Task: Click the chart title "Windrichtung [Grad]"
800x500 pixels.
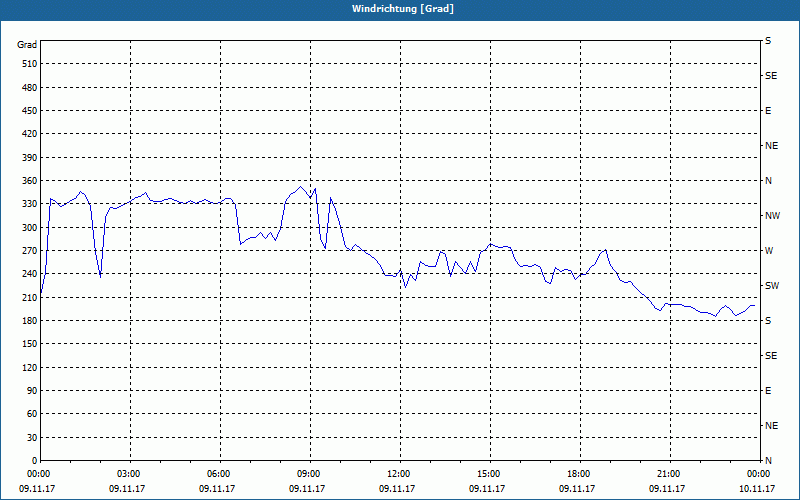Action: click(403, 9)
